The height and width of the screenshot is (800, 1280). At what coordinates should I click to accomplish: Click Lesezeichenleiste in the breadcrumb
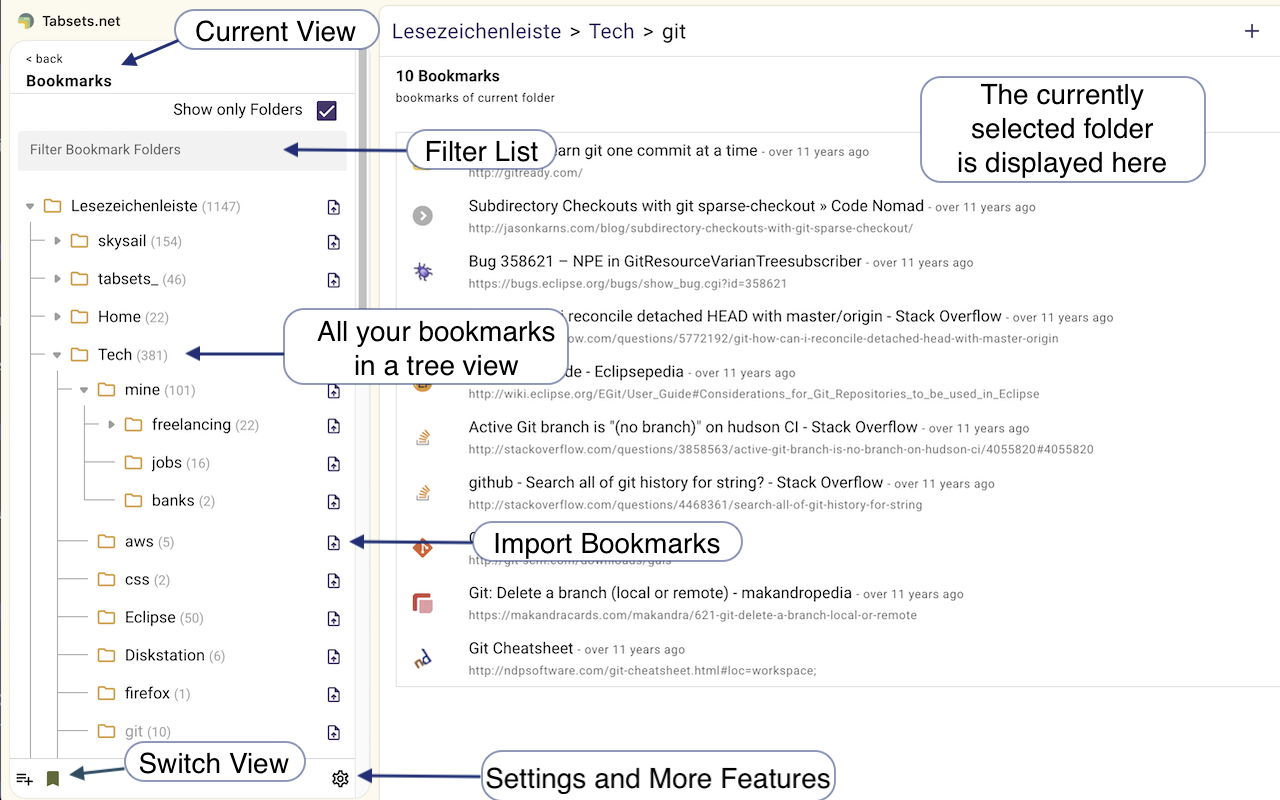click(x=476, y=31)
